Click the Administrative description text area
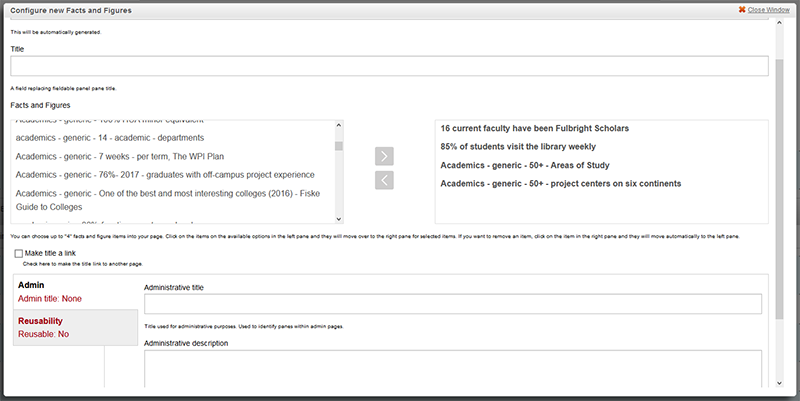 tap(453, 366)
